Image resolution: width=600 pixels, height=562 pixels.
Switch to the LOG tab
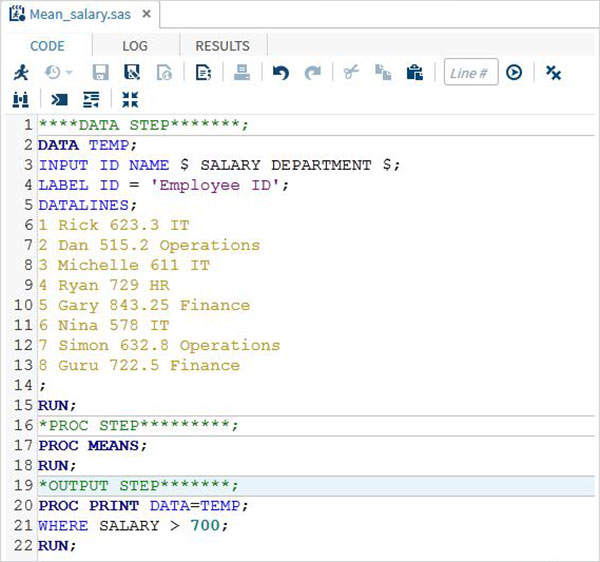pos(135,45)
